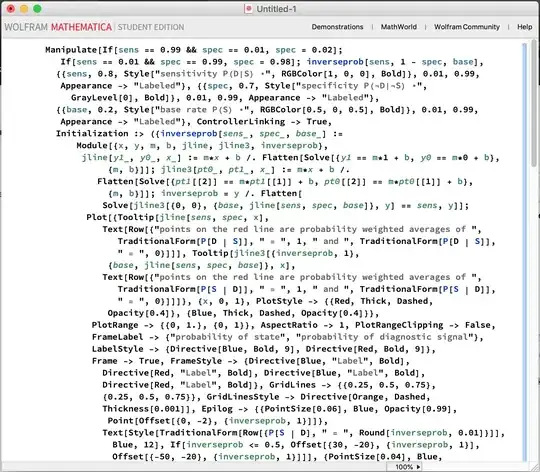Click Thickness[0.001] in the code
The width and height of the screenshot is (540, 472).
[x=144, y=409]
